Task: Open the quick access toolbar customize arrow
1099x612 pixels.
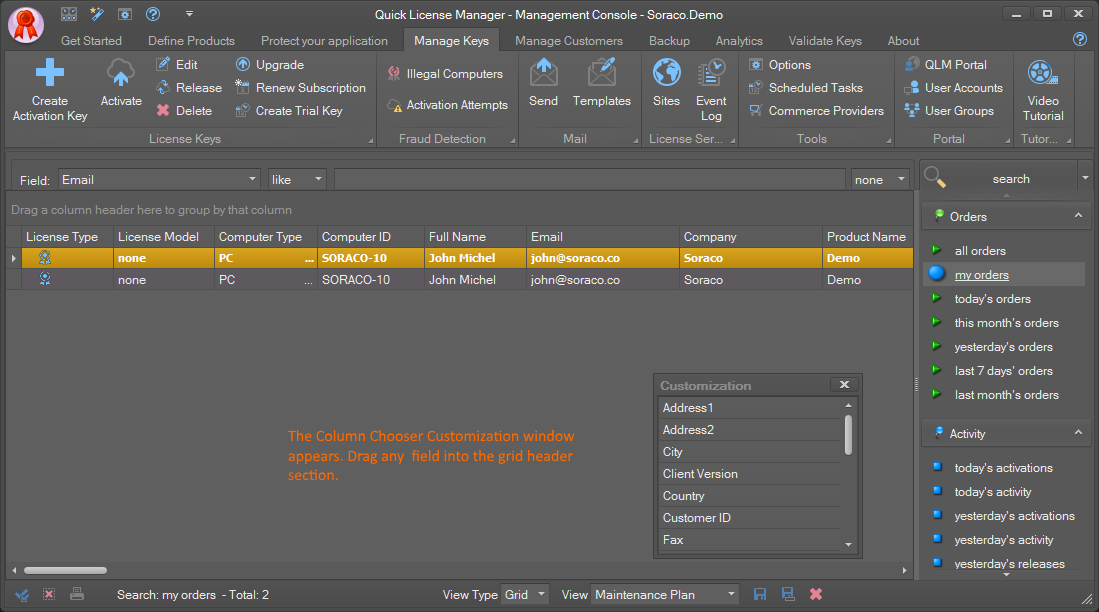Action: [x=189, y=14]
